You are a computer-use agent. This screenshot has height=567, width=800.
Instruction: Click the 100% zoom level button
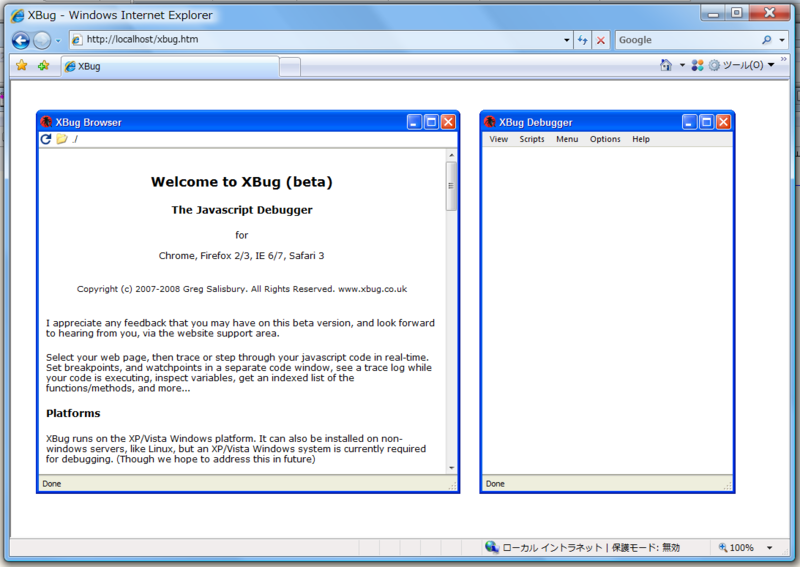pos(736,548)
